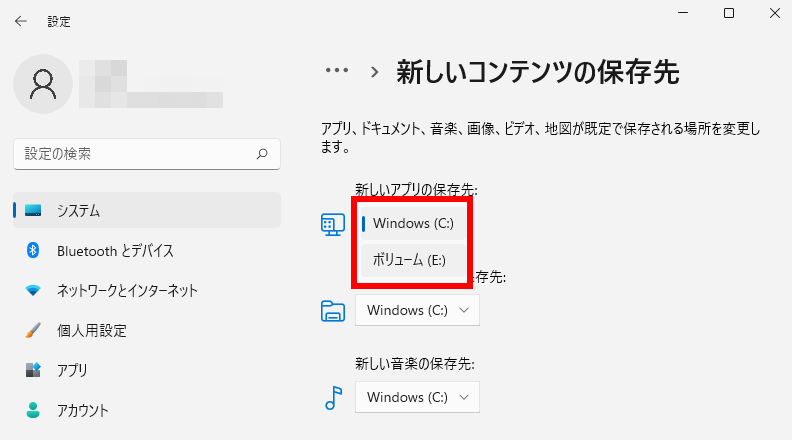Focus the 設定の検索 search field
The image size is (792, 440).
coord(147,154)
